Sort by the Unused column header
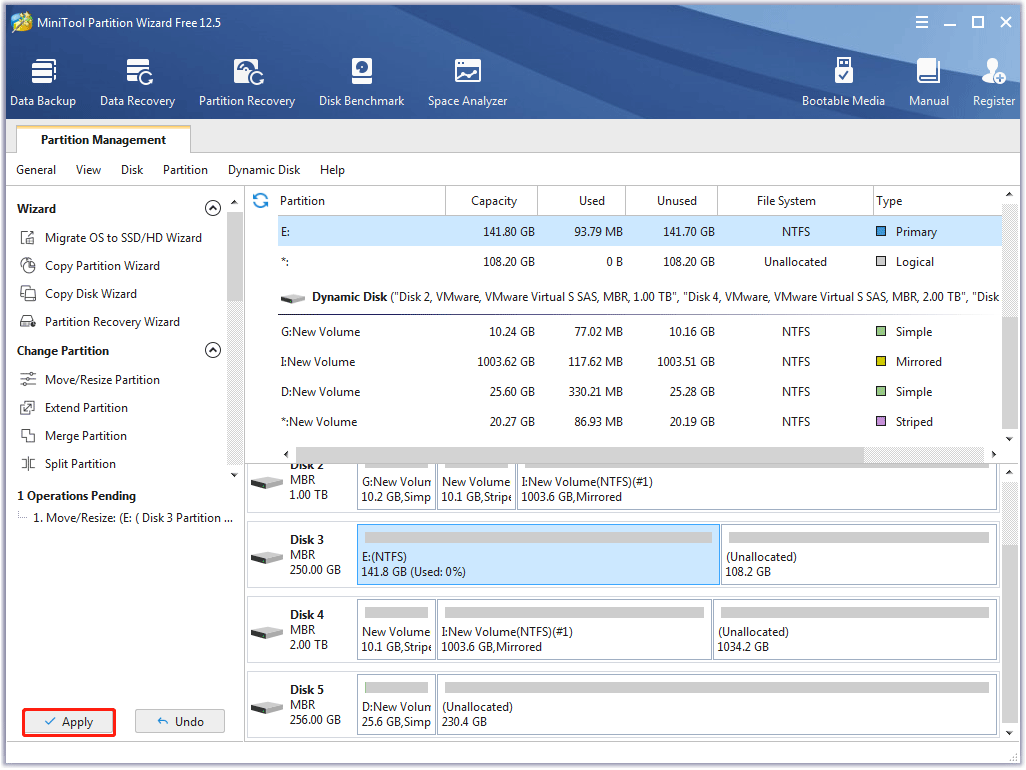1026x770 pixels. [672, 201]
